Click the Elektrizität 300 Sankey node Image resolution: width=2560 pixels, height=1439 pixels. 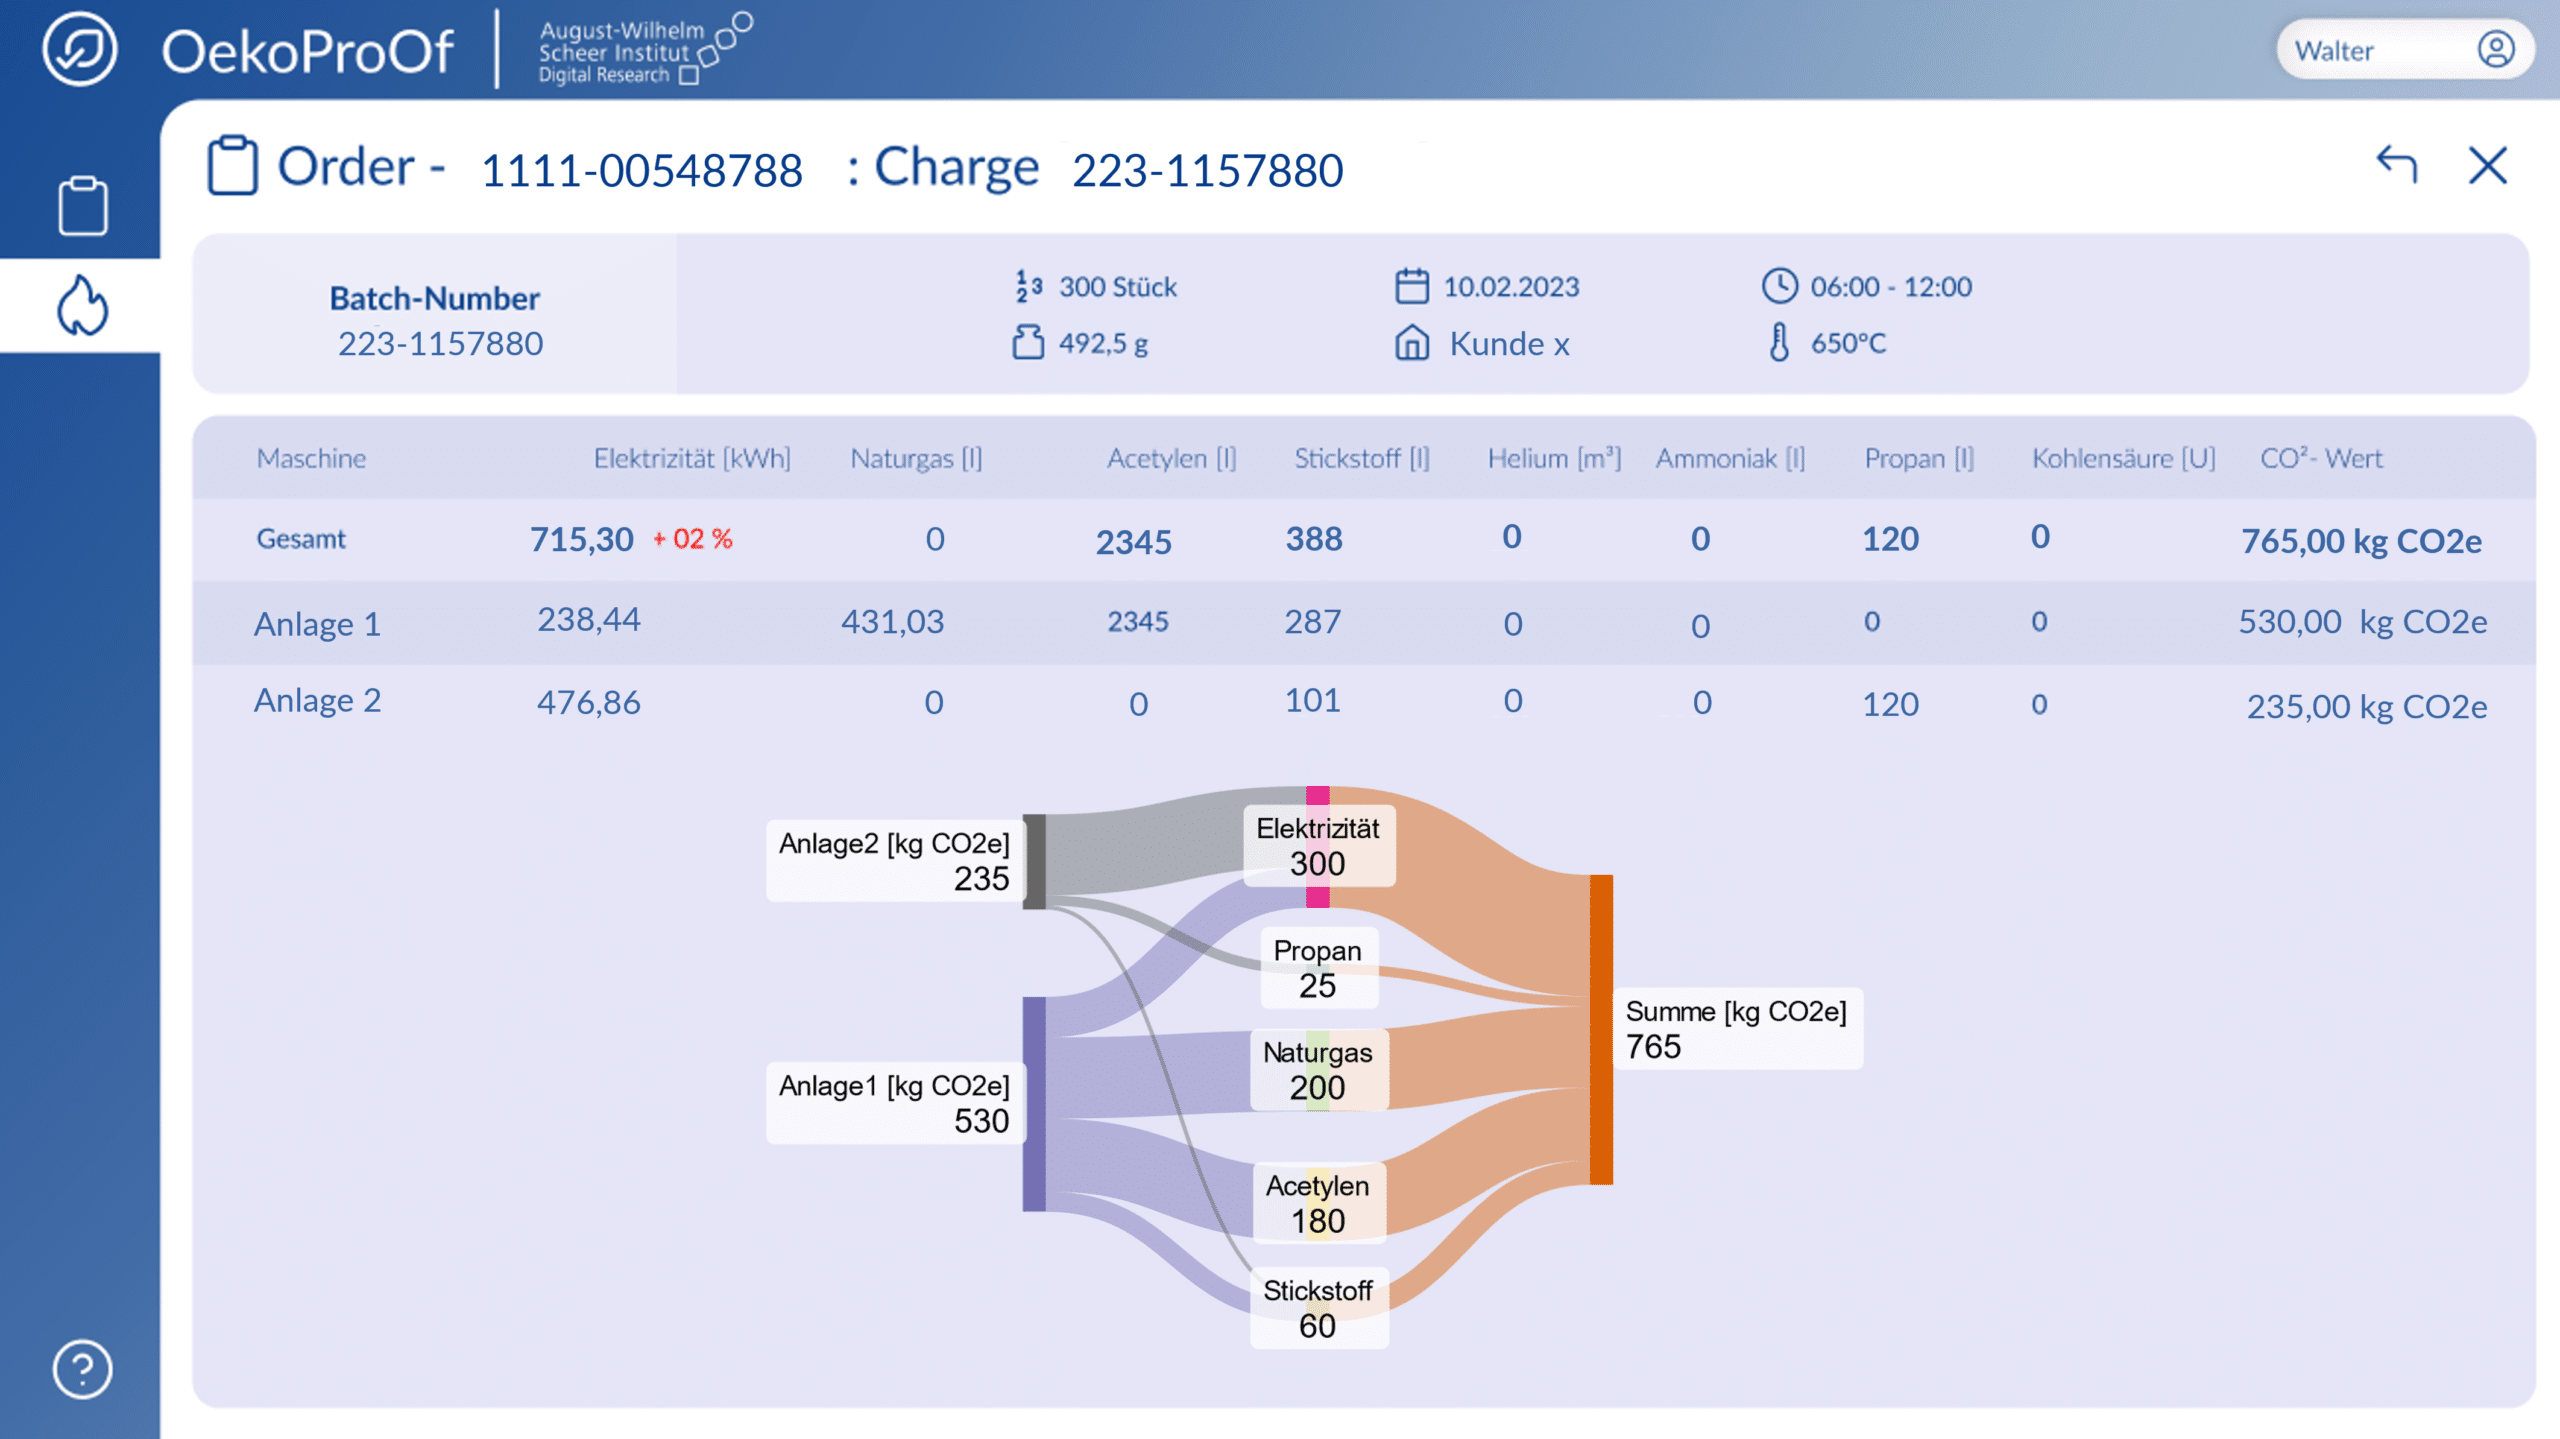pyautogui.click(x=1318, y=846)
